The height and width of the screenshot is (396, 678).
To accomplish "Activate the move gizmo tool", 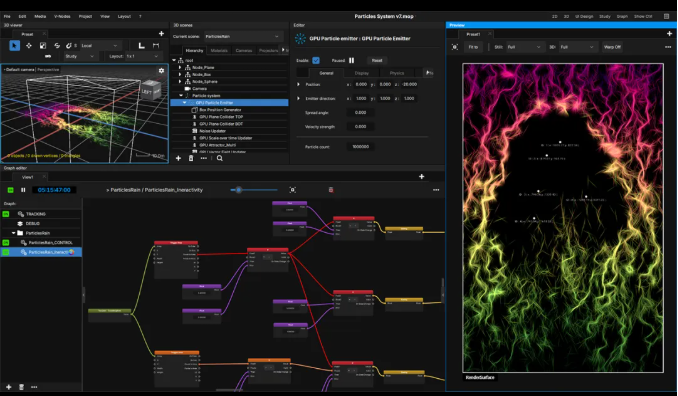I will click(29, 45).
